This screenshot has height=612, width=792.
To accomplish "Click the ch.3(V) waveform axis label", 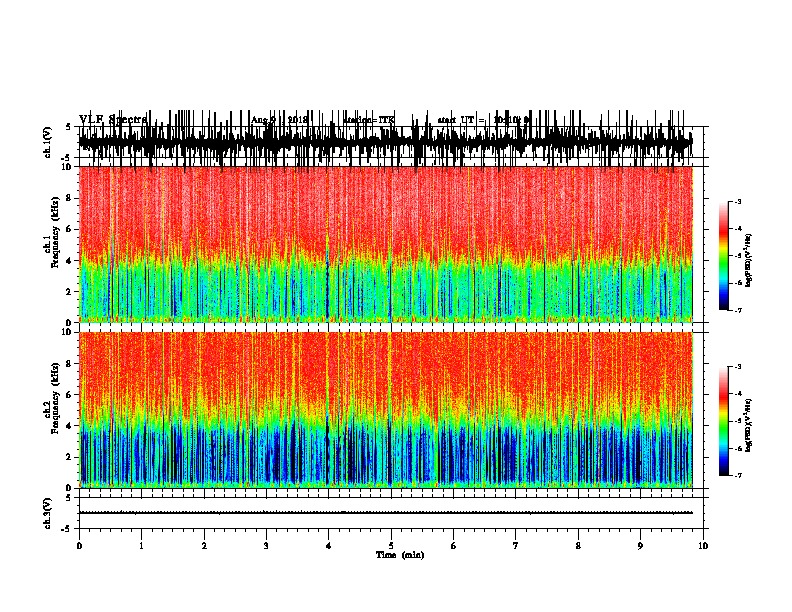I will pyautogui.click(x=48, y=513).
